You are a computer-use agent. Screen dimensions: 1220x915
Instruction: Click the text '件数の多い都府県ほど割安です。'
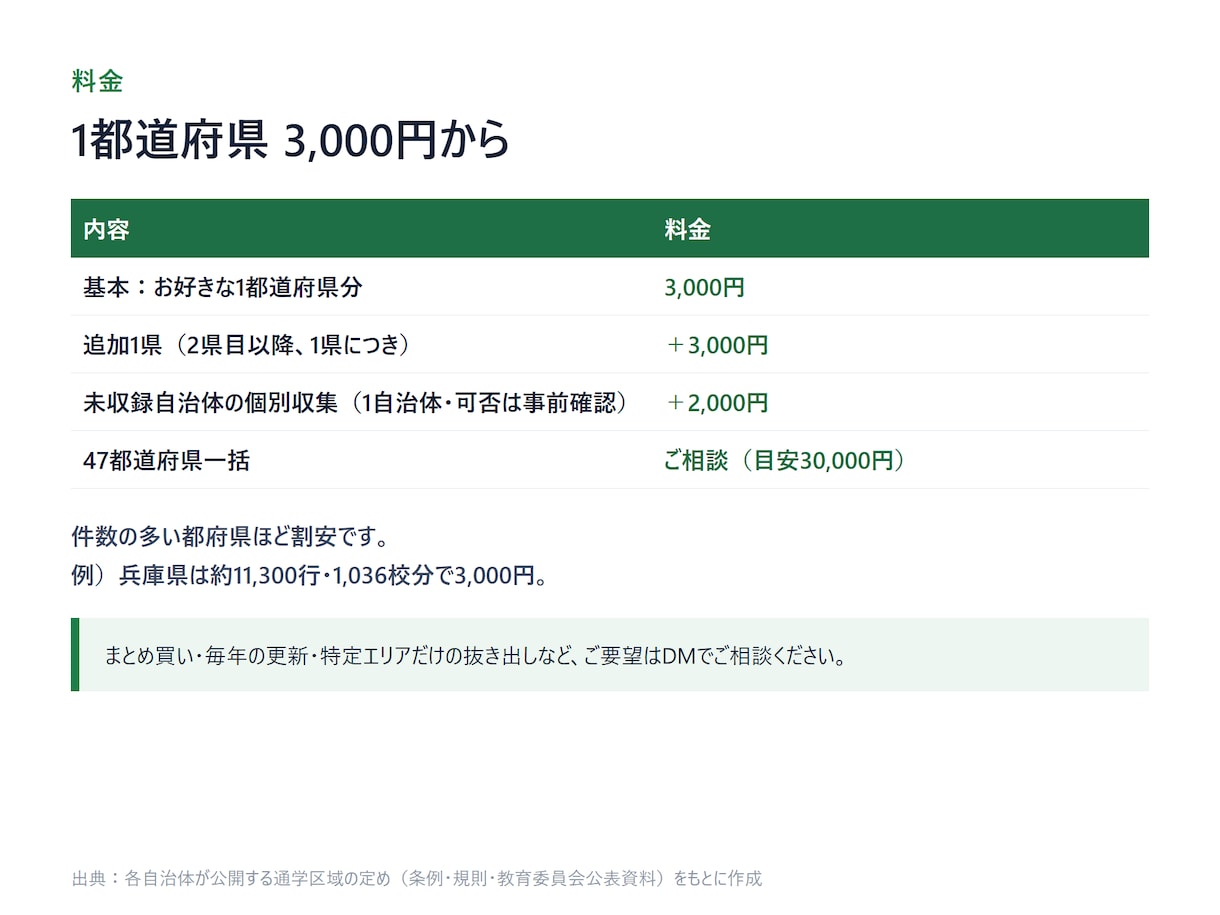click(x=230, y=537)
